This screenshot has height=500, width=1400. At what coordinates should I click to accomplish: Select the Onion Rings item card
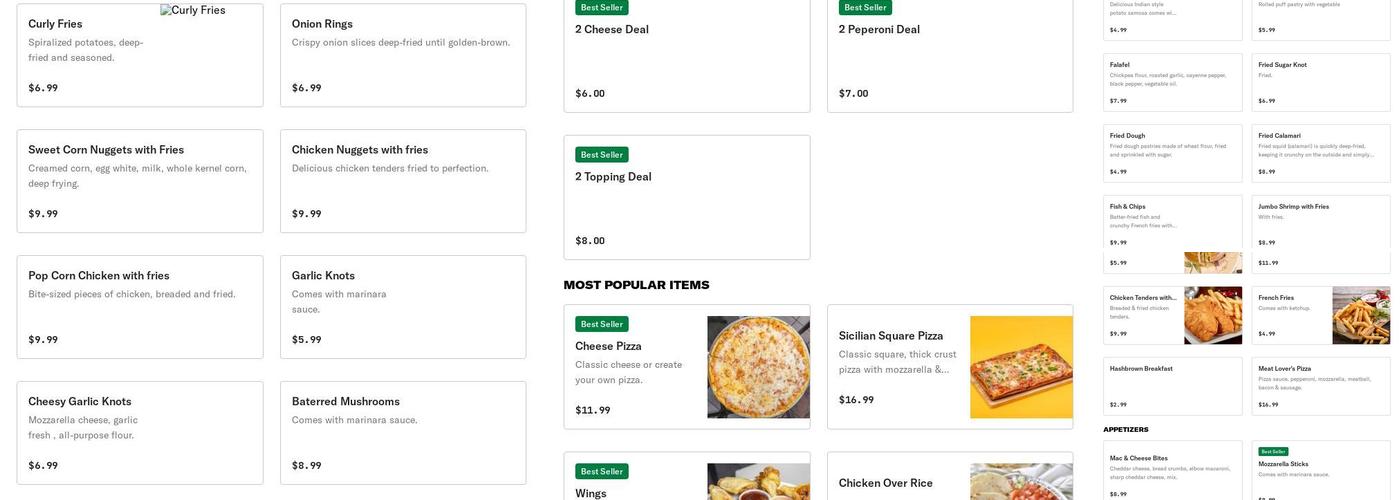[x=403, y=55]
